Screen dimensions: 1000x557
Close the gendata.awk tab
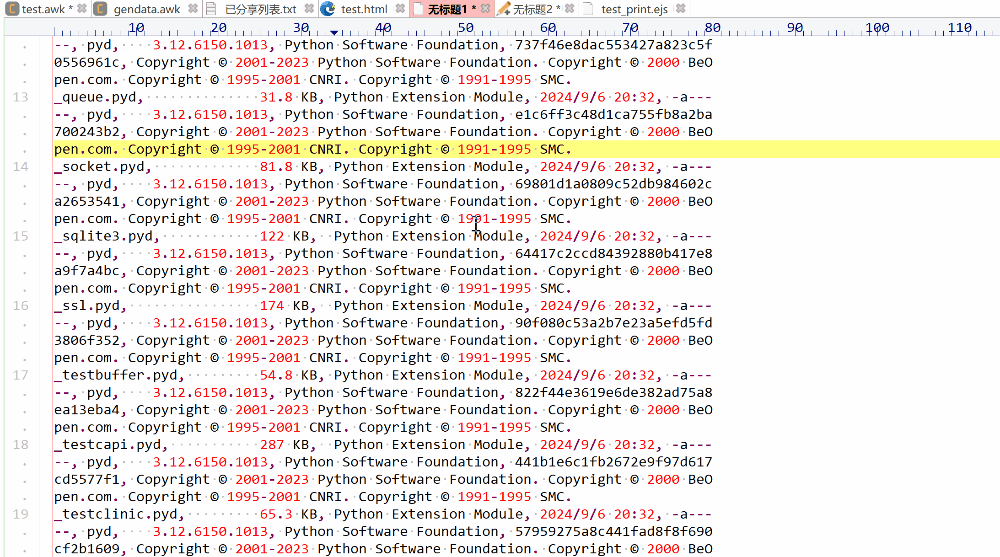(x=193, y=9)
